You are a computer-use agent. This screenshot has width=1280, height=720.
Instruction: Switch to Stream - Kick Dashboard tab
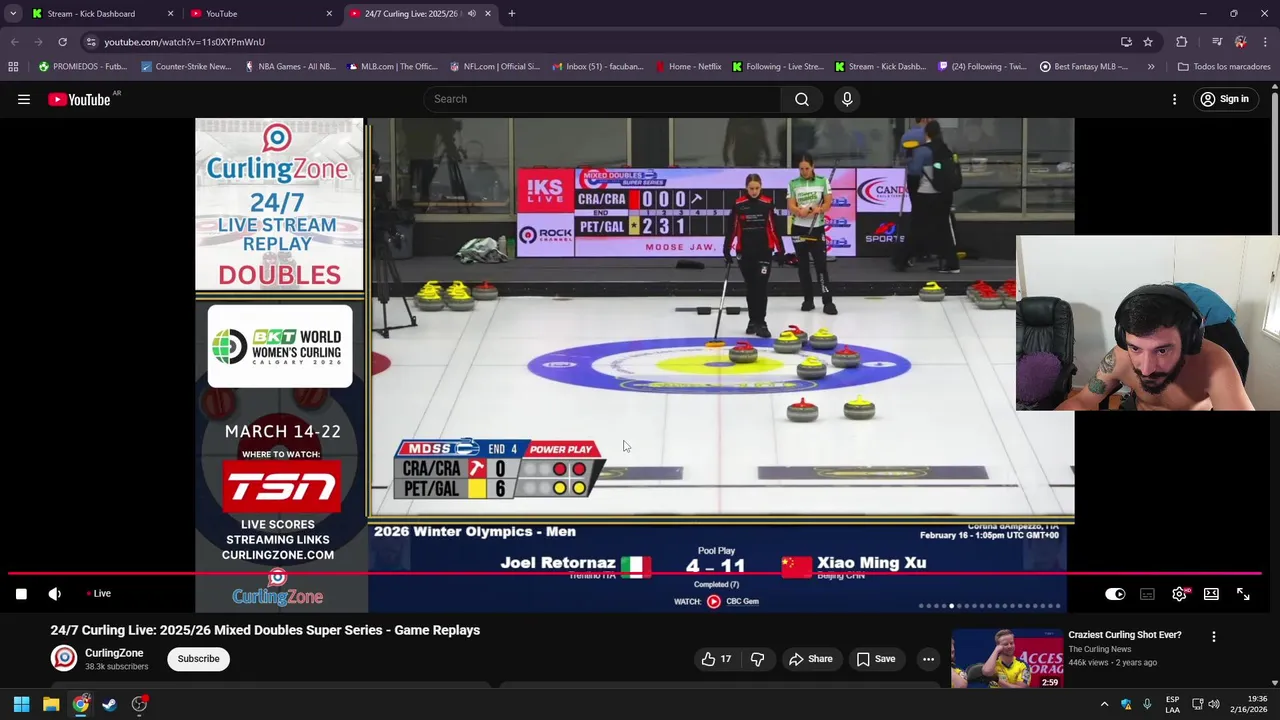[x=100, y=14]
